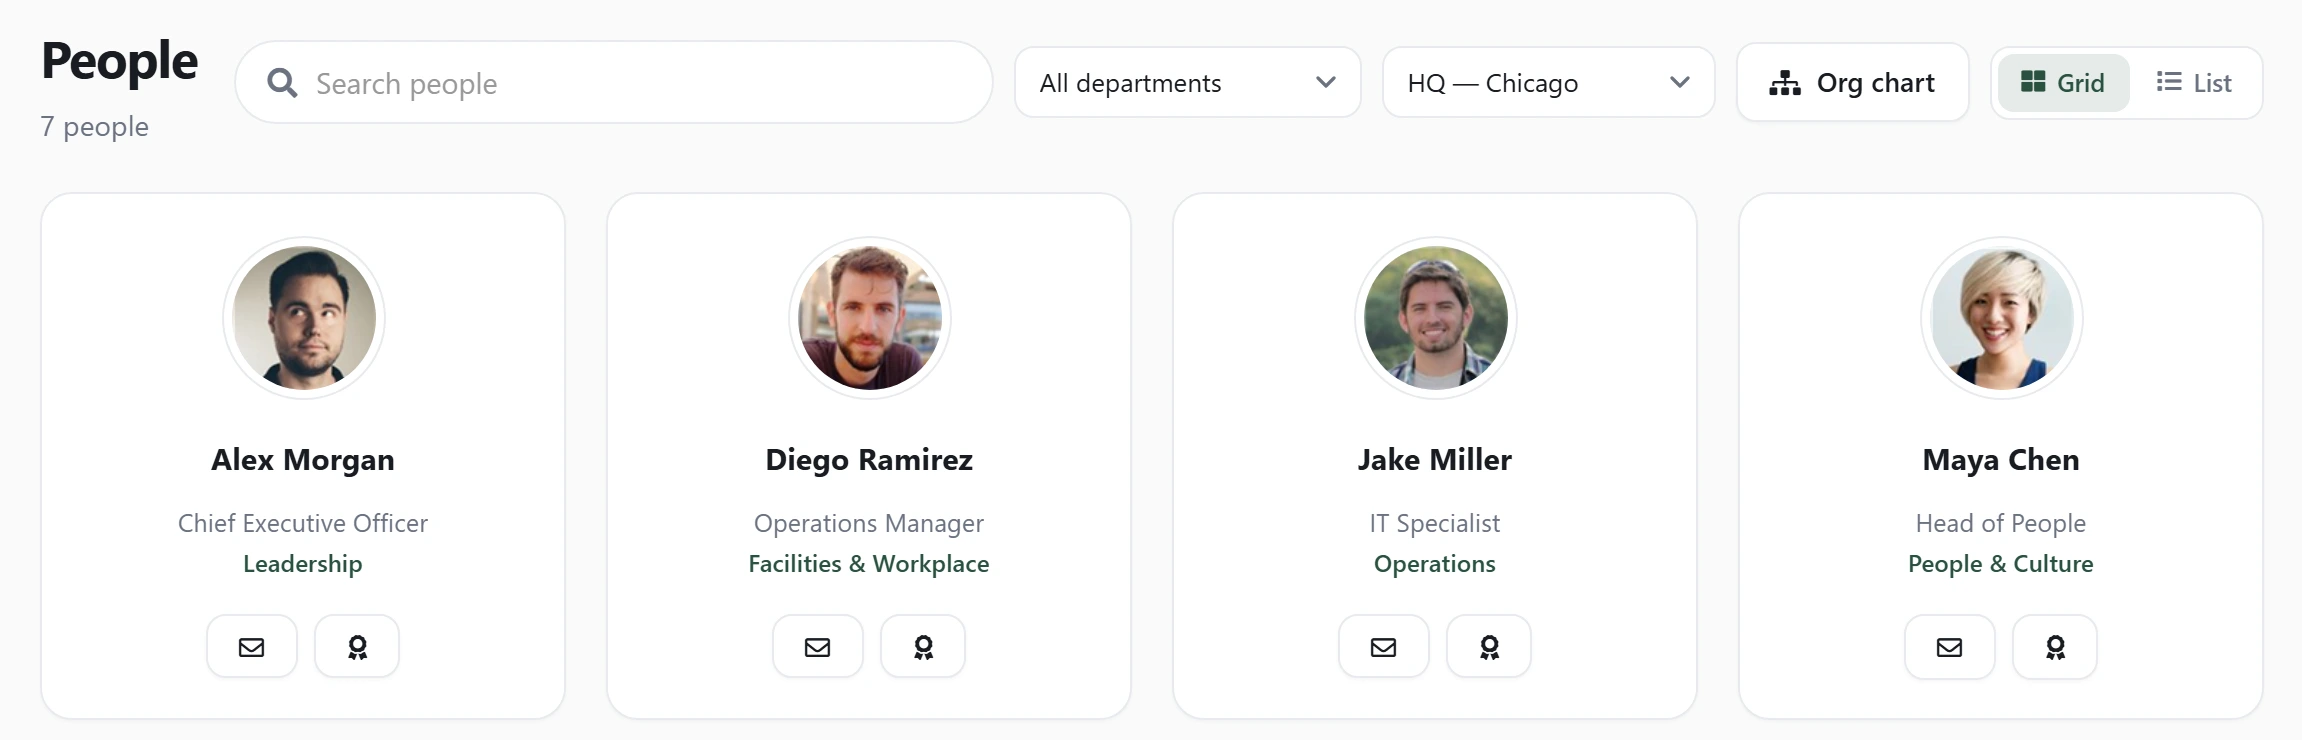Email Maya Chen via envelope icon

[1950, 647]
